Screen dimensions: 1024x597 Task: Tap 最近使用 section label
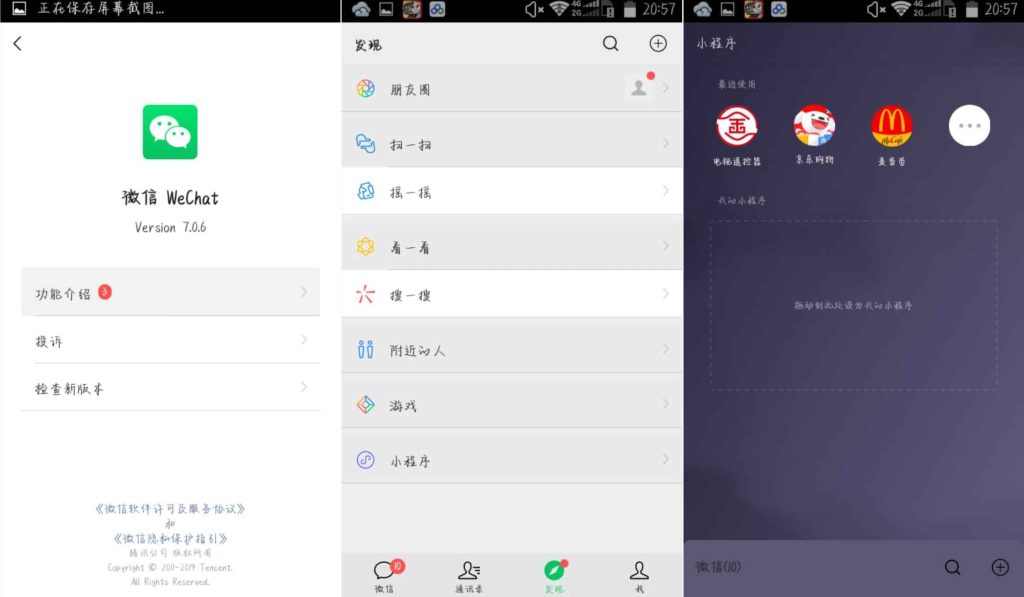pyautogui.click(x=737, y=84)
